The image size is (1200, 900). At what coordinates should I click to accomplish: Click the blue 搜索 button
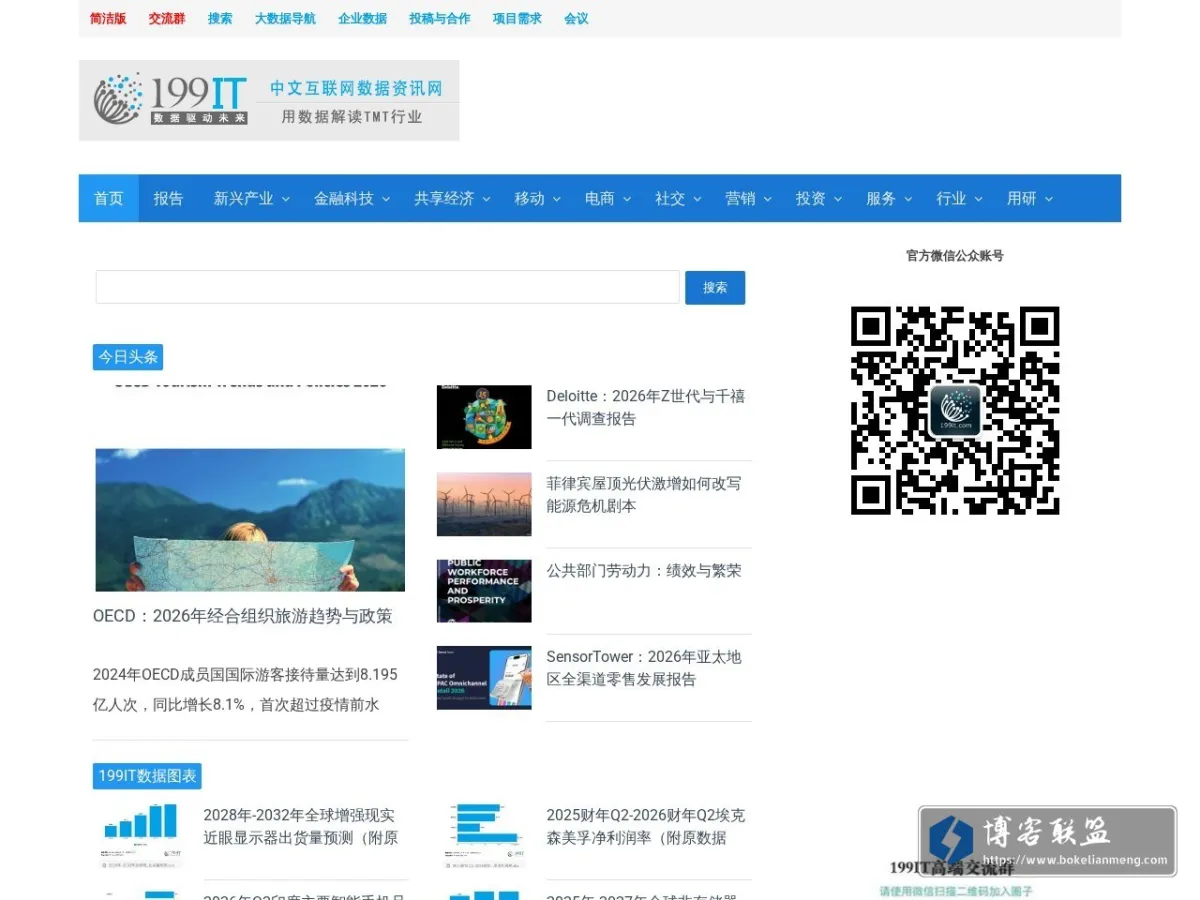715,287
